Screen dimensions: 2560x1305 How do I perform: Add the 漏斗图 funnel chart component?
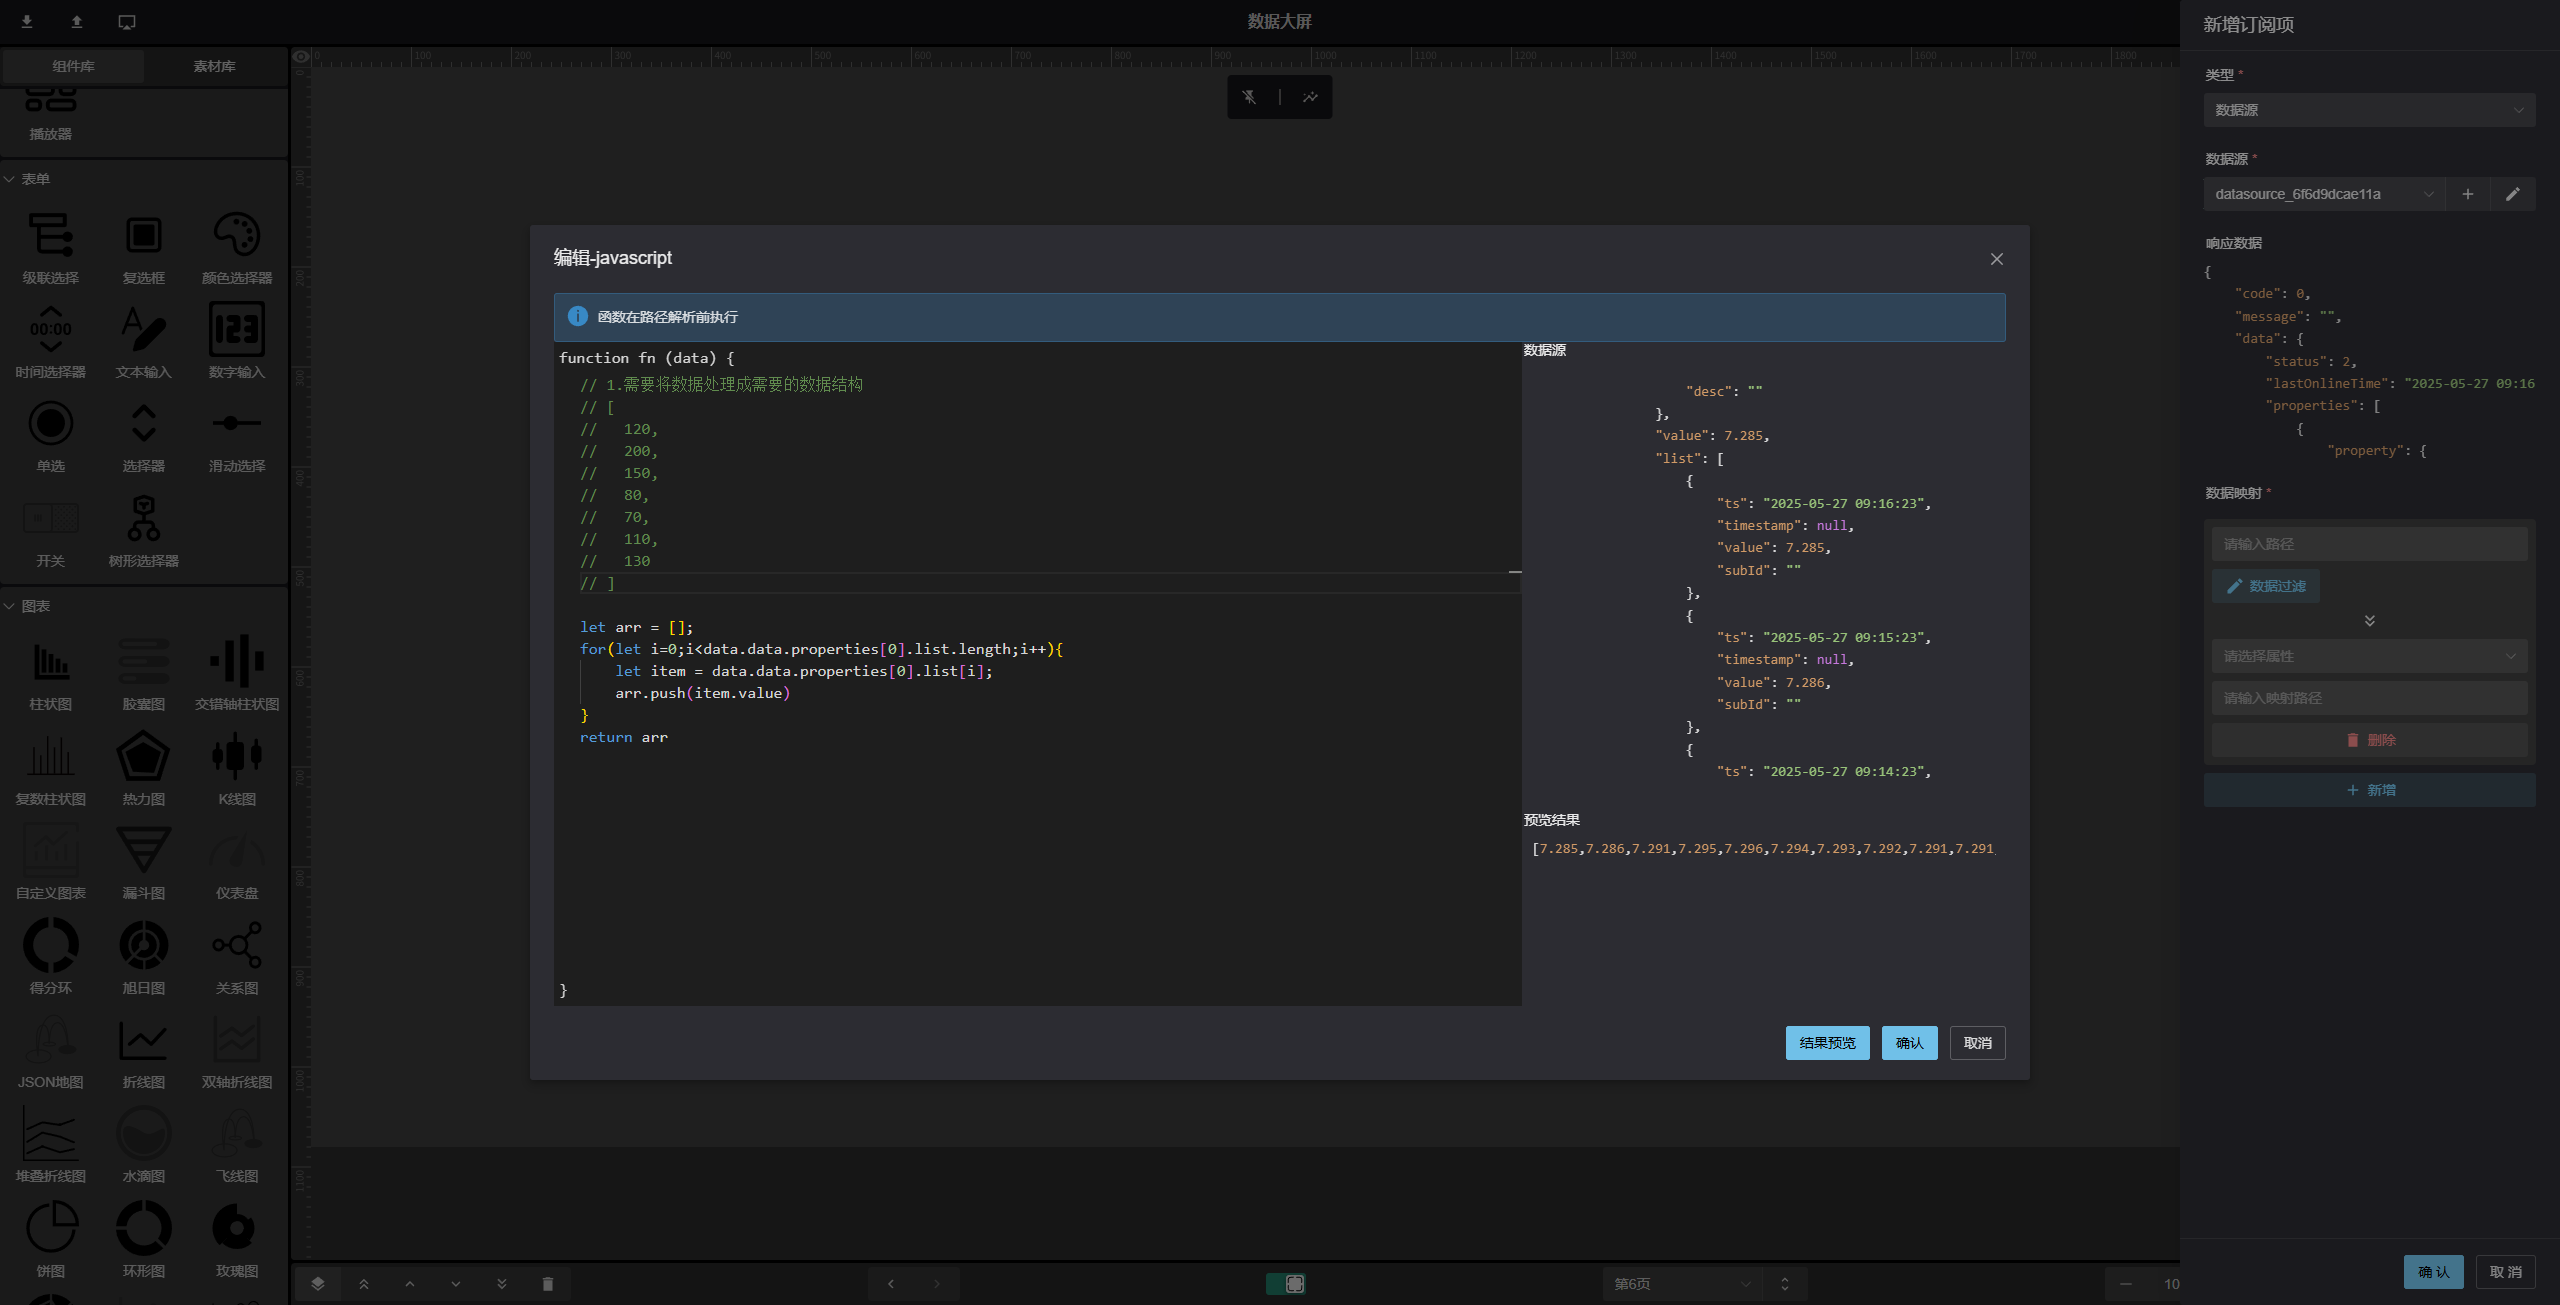click(x=144, y=850)
